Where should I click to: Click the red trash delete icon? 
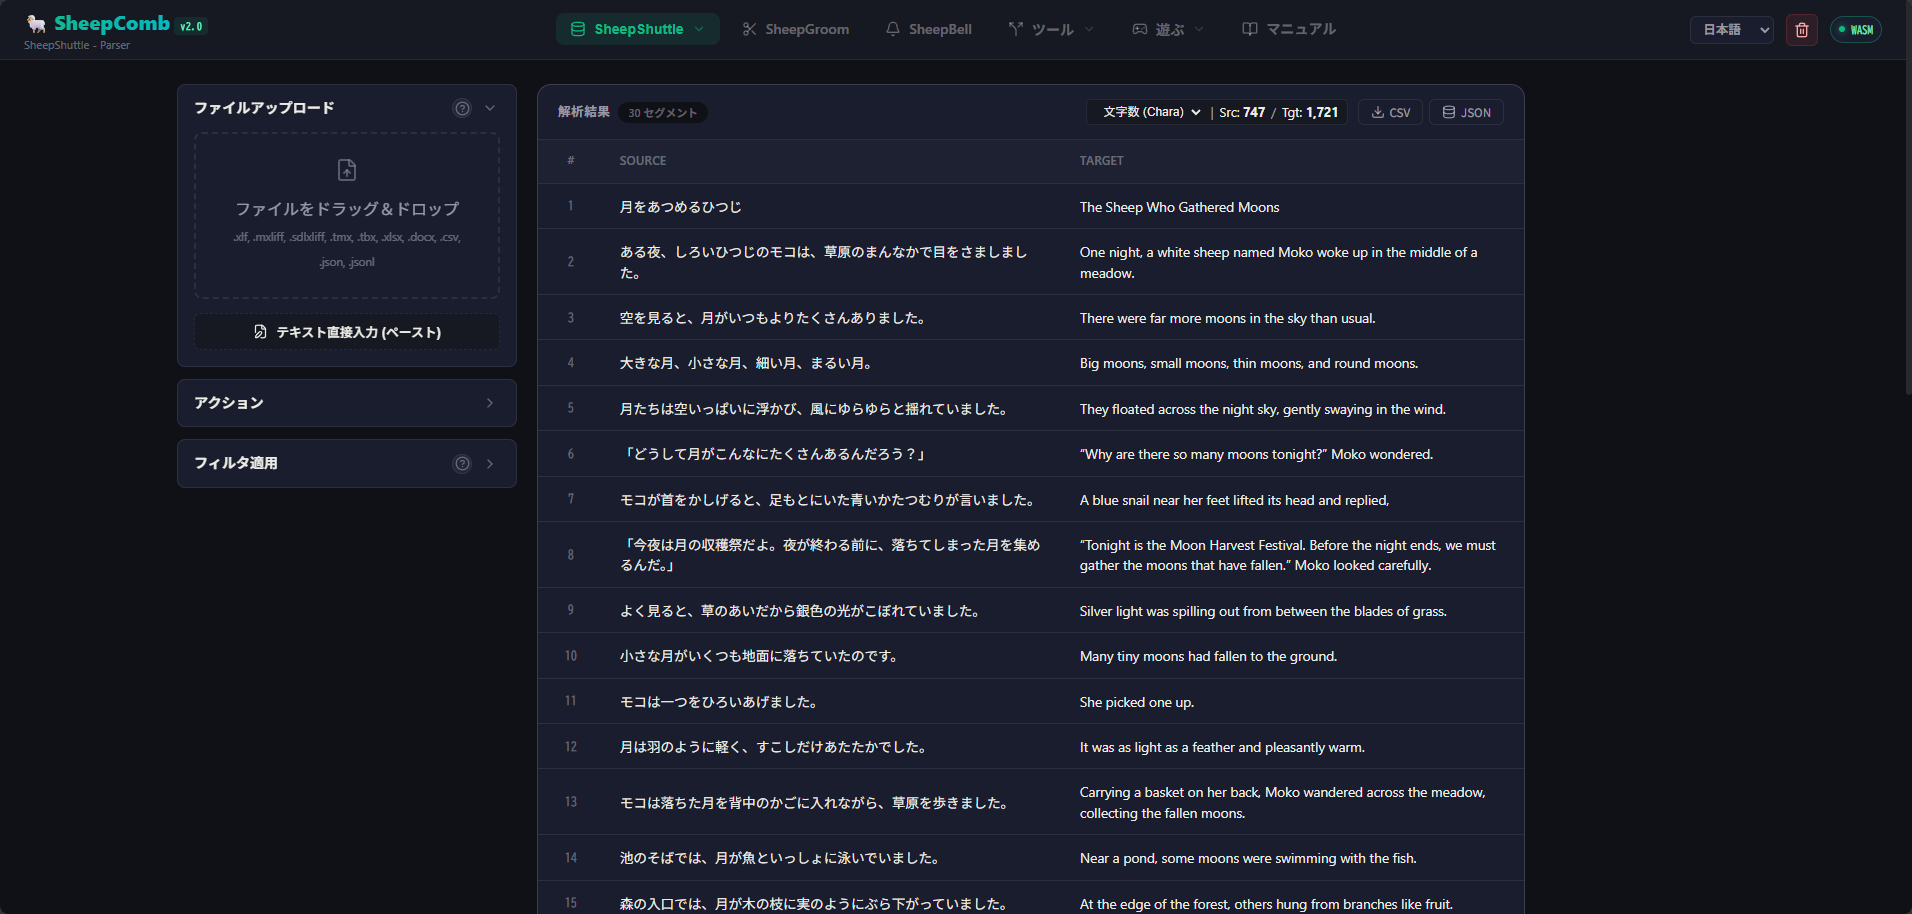(x=1802, y=30)
